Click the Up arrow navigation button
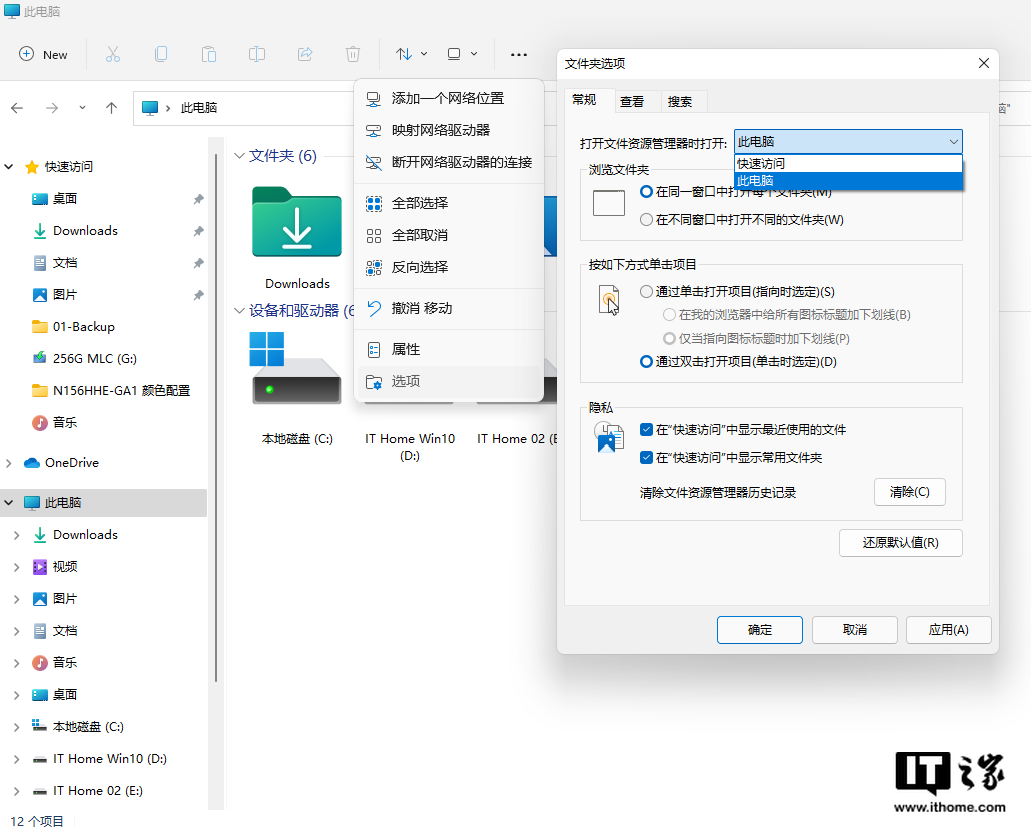Viewport: 1031px width, 832px height. click(x=111, y=108)
